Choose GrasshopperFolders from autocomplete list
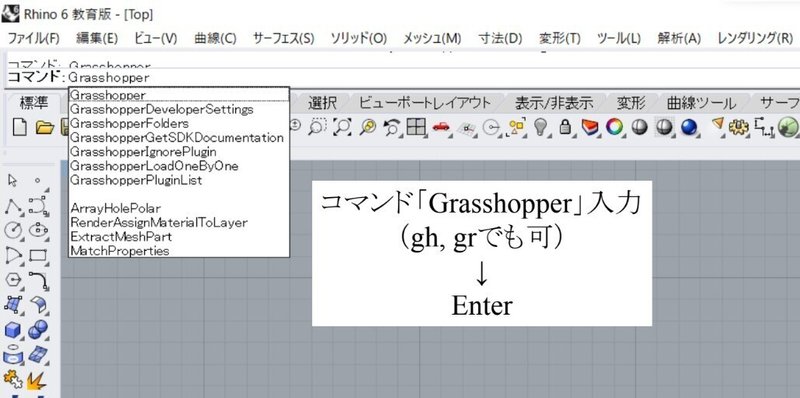This screenshot has width=800, height=398. (x=129, y=123)
